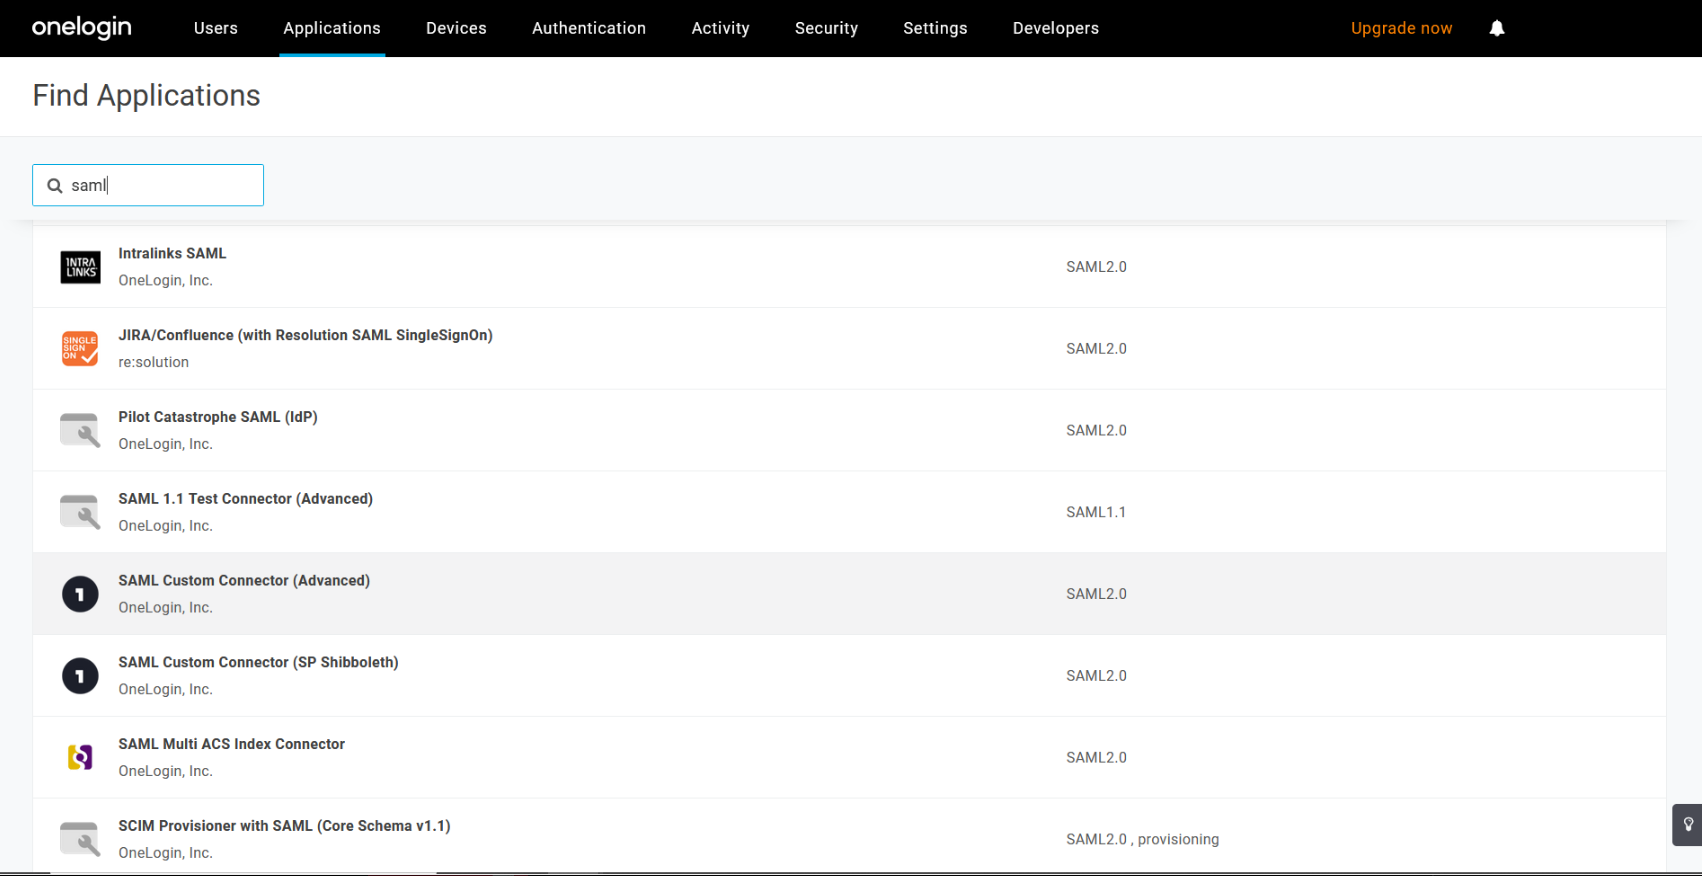Image resolution: width=1702 pixels, height=876 pixels.
Task: Open the Settings menu in navigation
Action: click(935, 28)
